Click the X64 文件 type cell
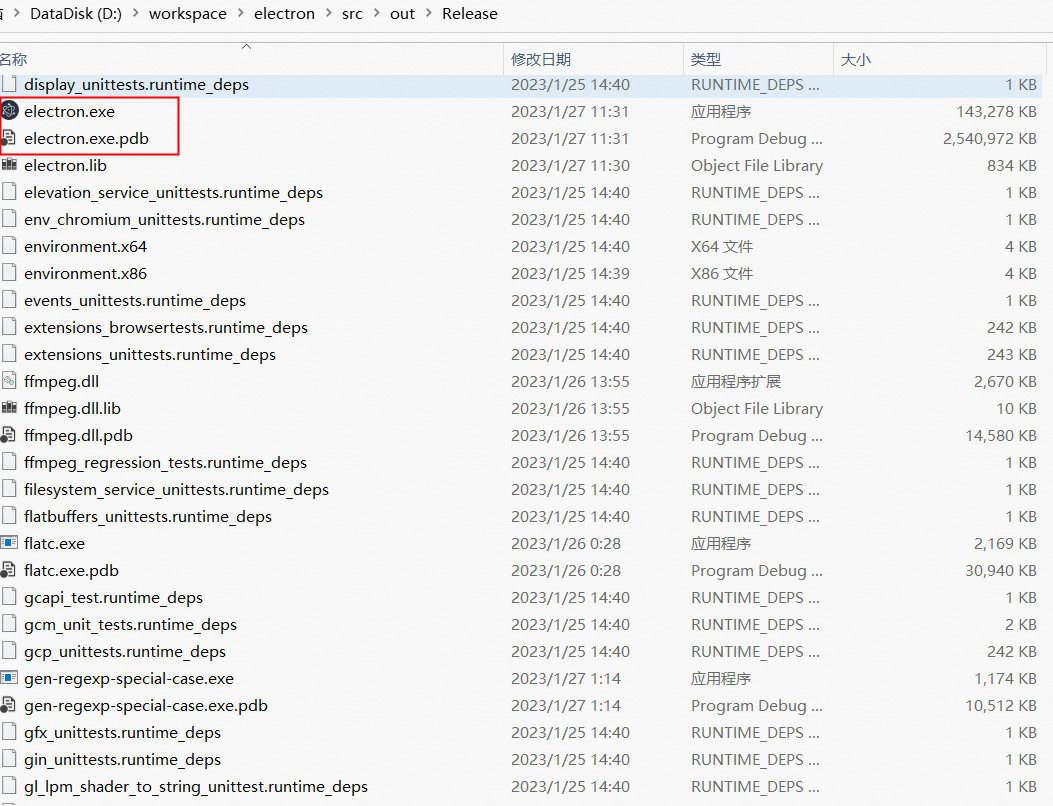This screenshot has height=806, width=1053. pyautogui.click(x=722, y=246)
